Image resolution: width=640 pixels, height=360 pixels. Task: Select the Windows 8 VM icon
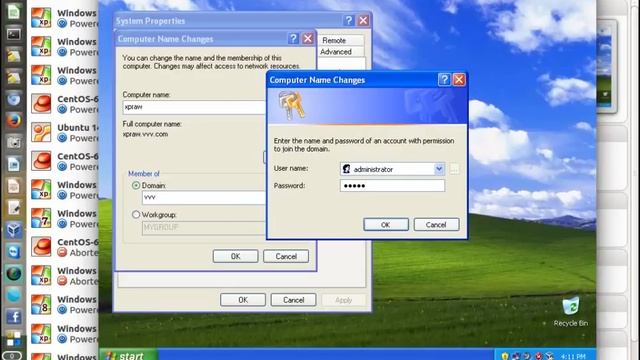click(x=41, y=304)
